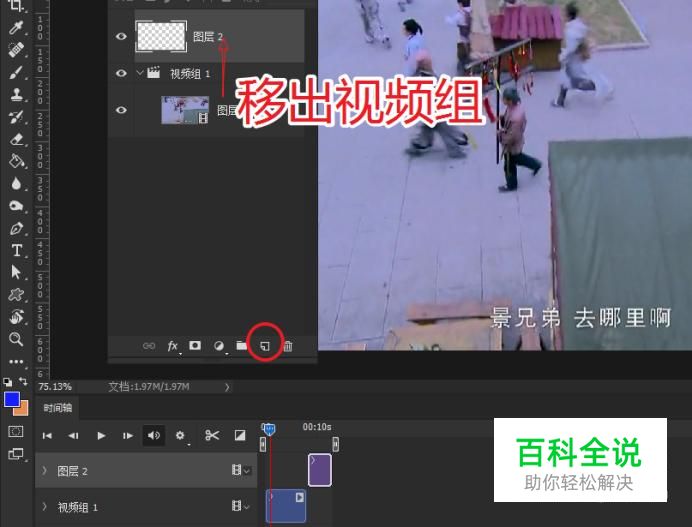Image resolution: width=692 pixels, height=527 pixels.
Task: Select the 图层 2 layer name
Action: coord(207,37)
